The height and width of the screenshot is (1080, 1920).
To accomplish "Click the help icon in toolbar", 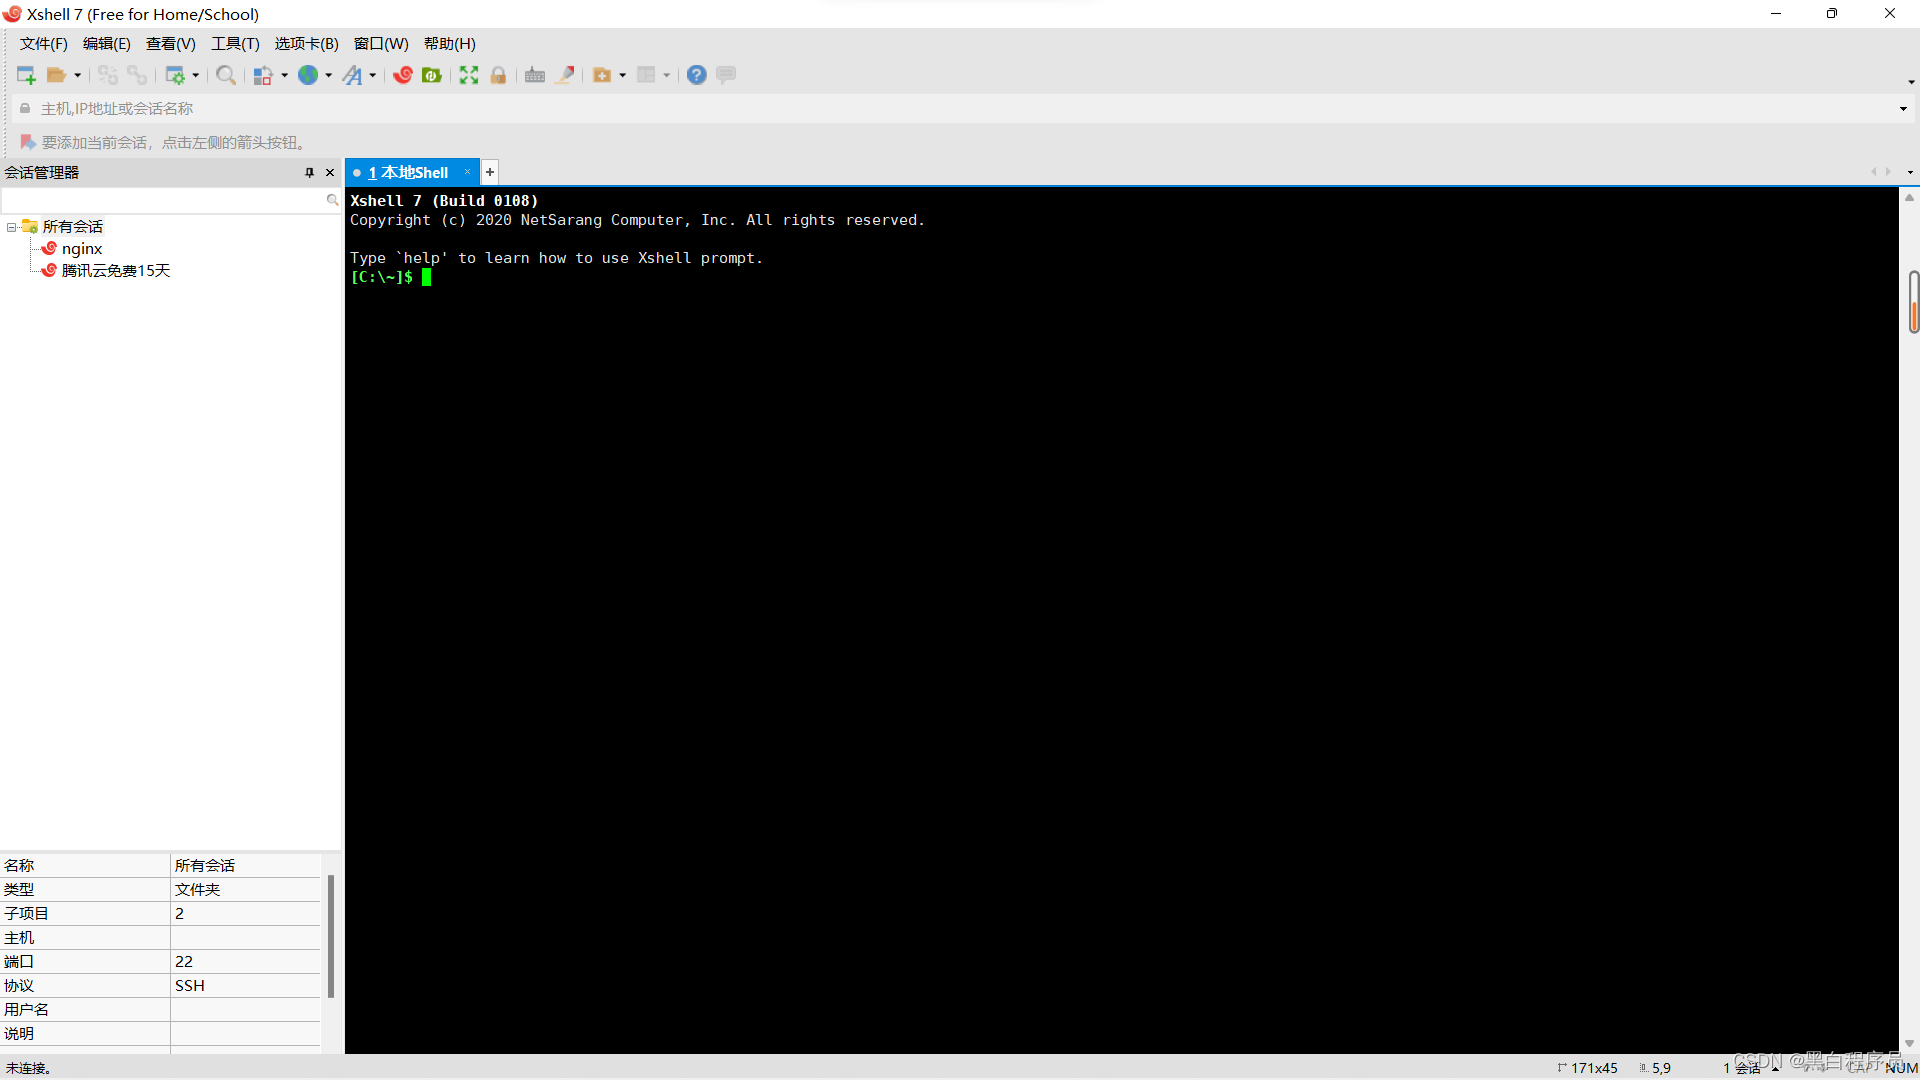I will pos(695,74).
